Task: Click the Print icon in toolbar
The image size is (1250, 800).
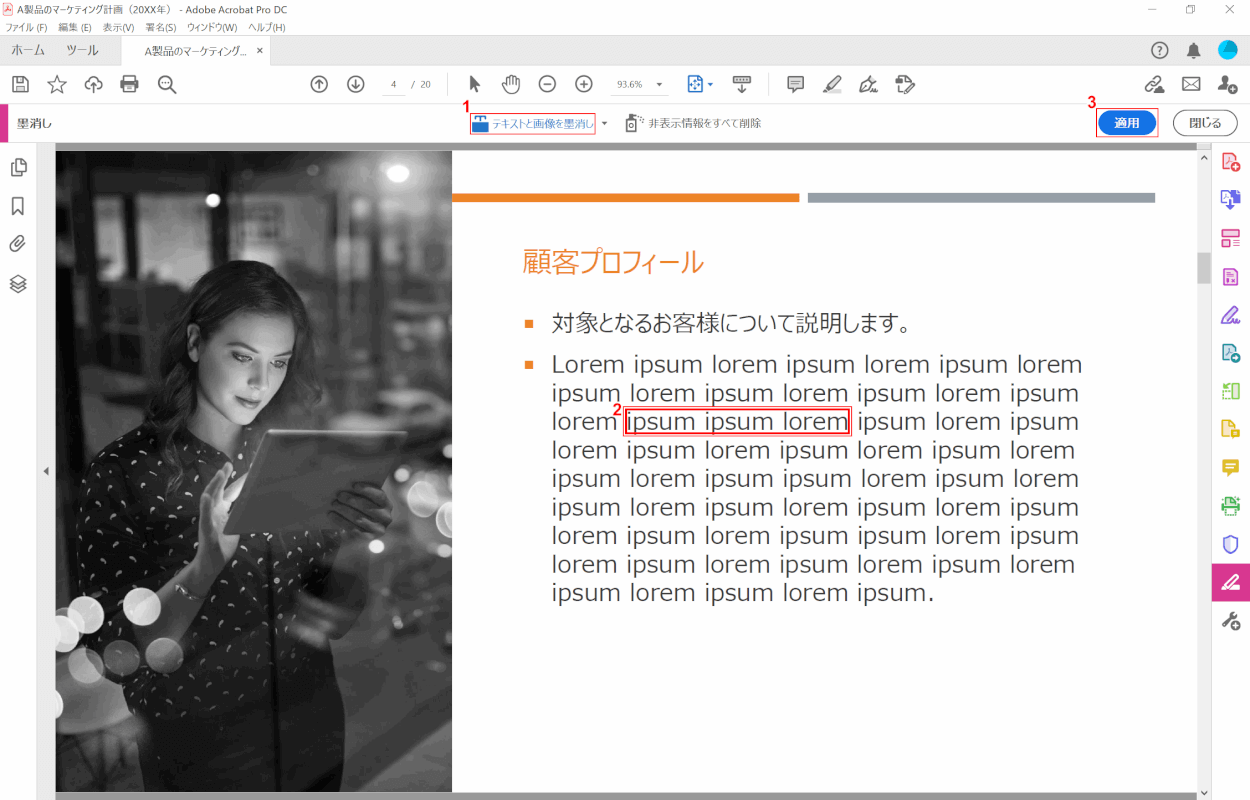Action: (129, 84)
